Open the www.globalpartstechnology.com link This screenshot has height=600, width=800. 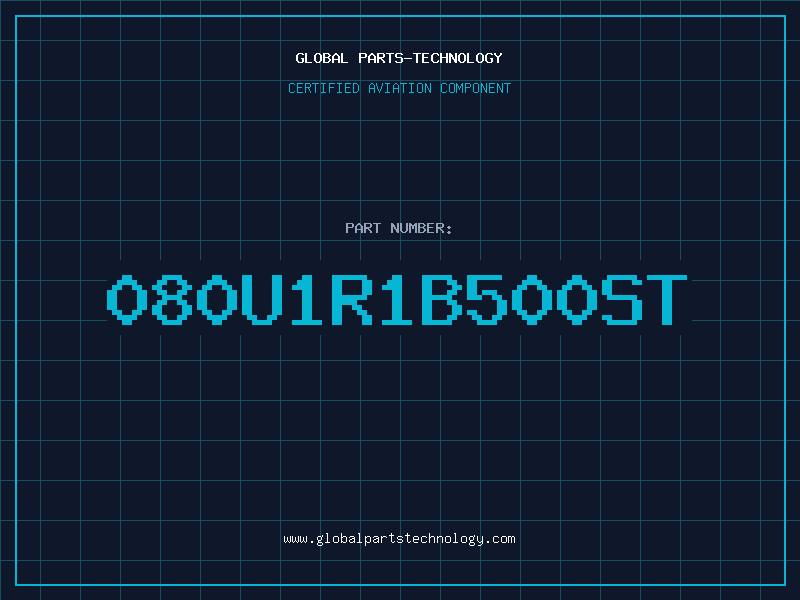point(399,539)
